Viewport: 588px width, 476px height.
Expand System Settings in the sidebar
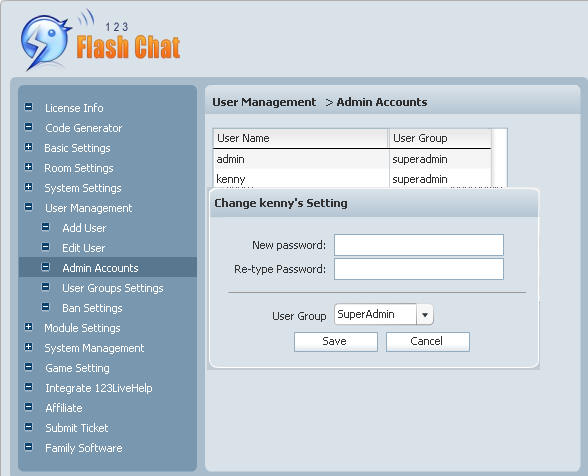(28, 187)
